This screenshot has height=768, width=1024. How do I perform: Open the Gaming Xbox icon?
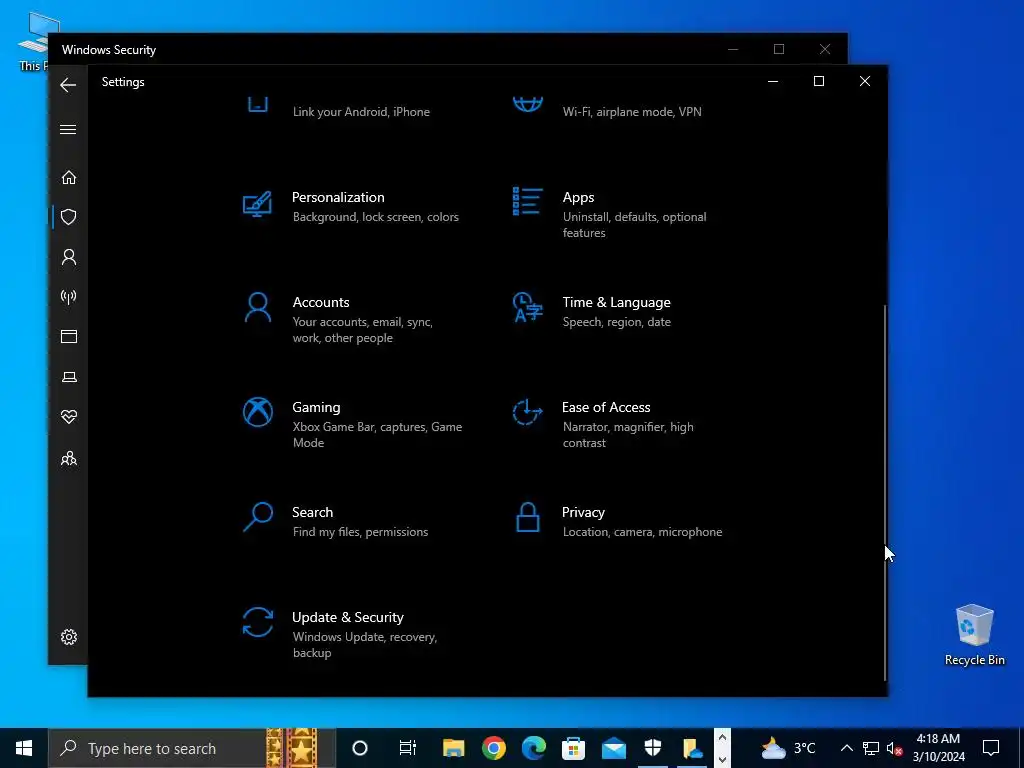click(257, 412)
